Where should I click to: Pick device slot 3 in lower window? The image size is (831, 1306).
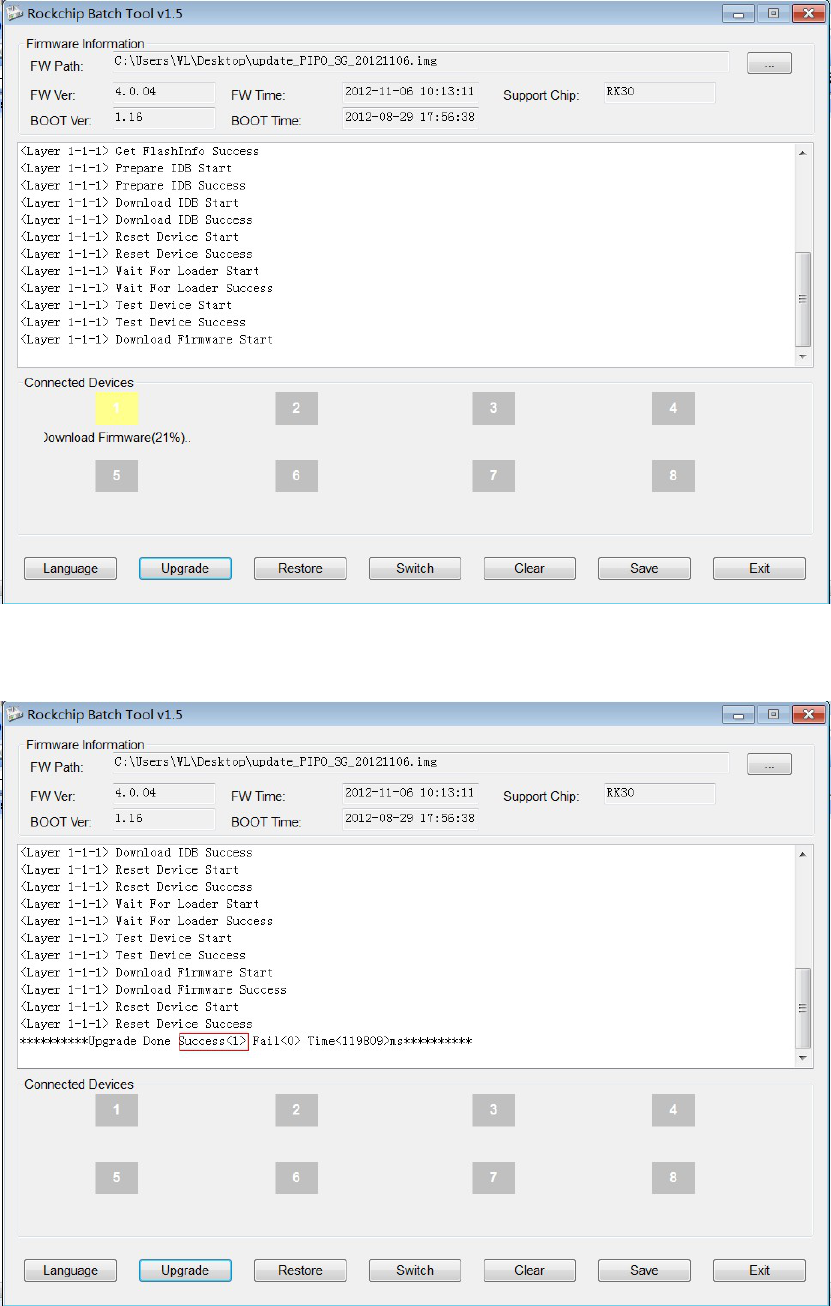494,1110
